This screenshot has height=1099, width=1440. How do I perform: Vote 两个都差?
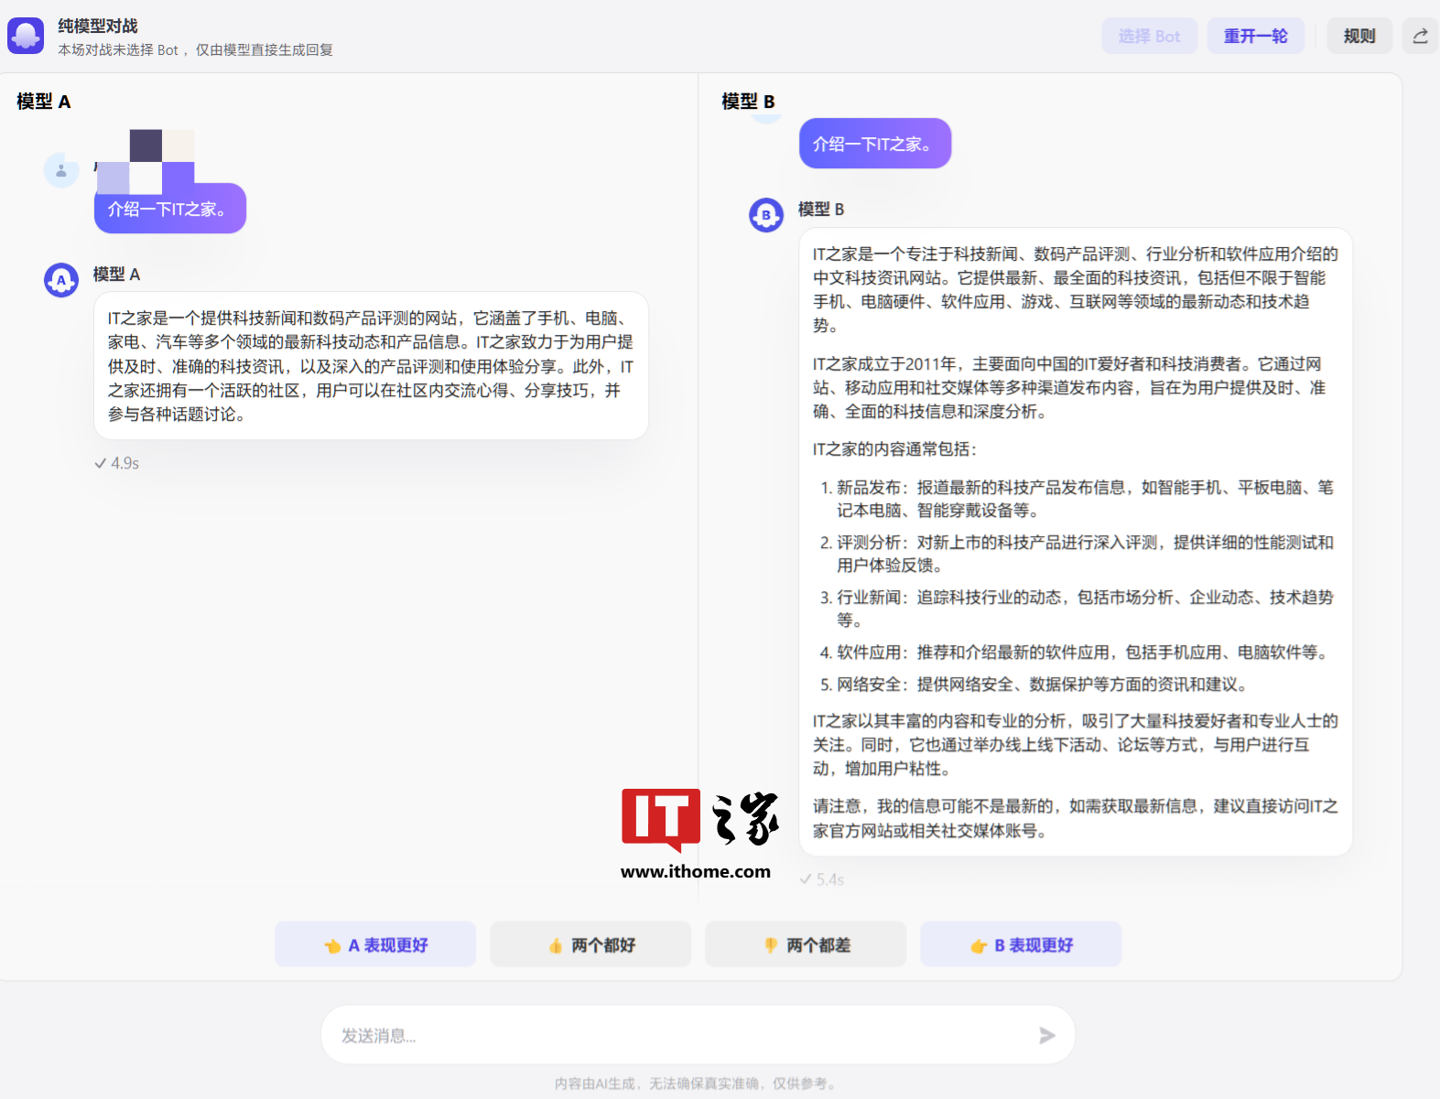click(x=806, y=944)
